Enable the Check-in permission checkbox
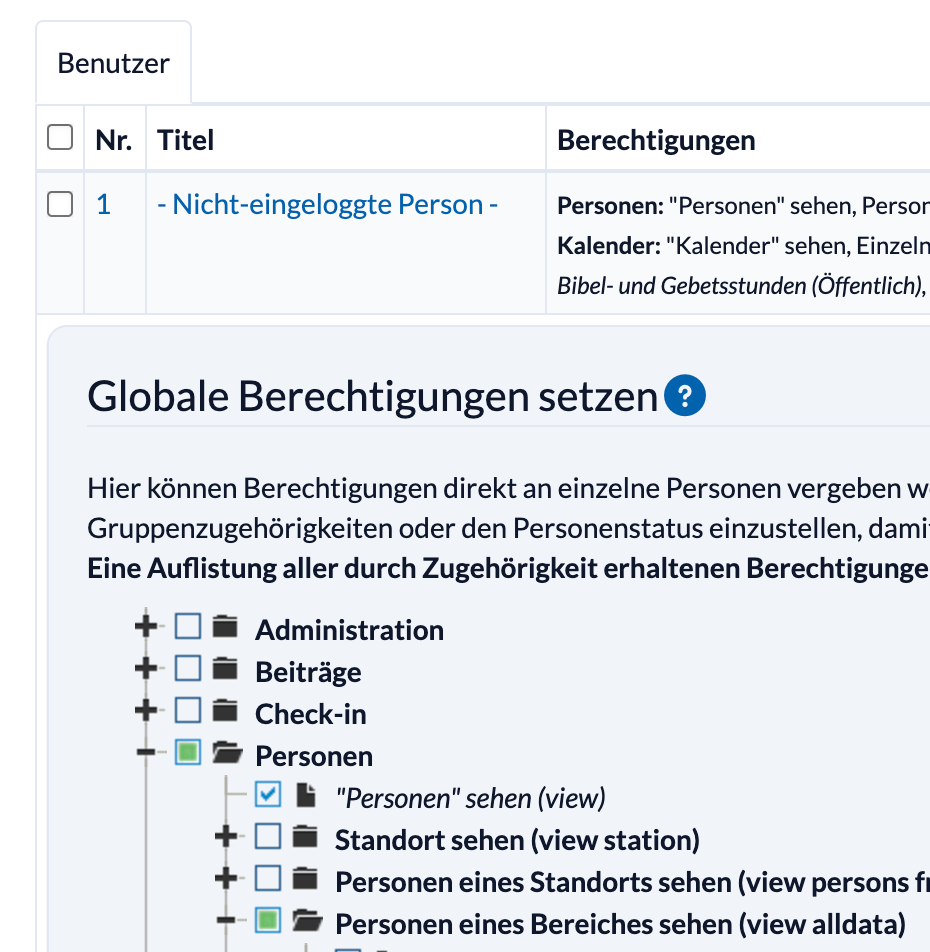The width and height of the screenshot is (930, 952). coord(188,710)
